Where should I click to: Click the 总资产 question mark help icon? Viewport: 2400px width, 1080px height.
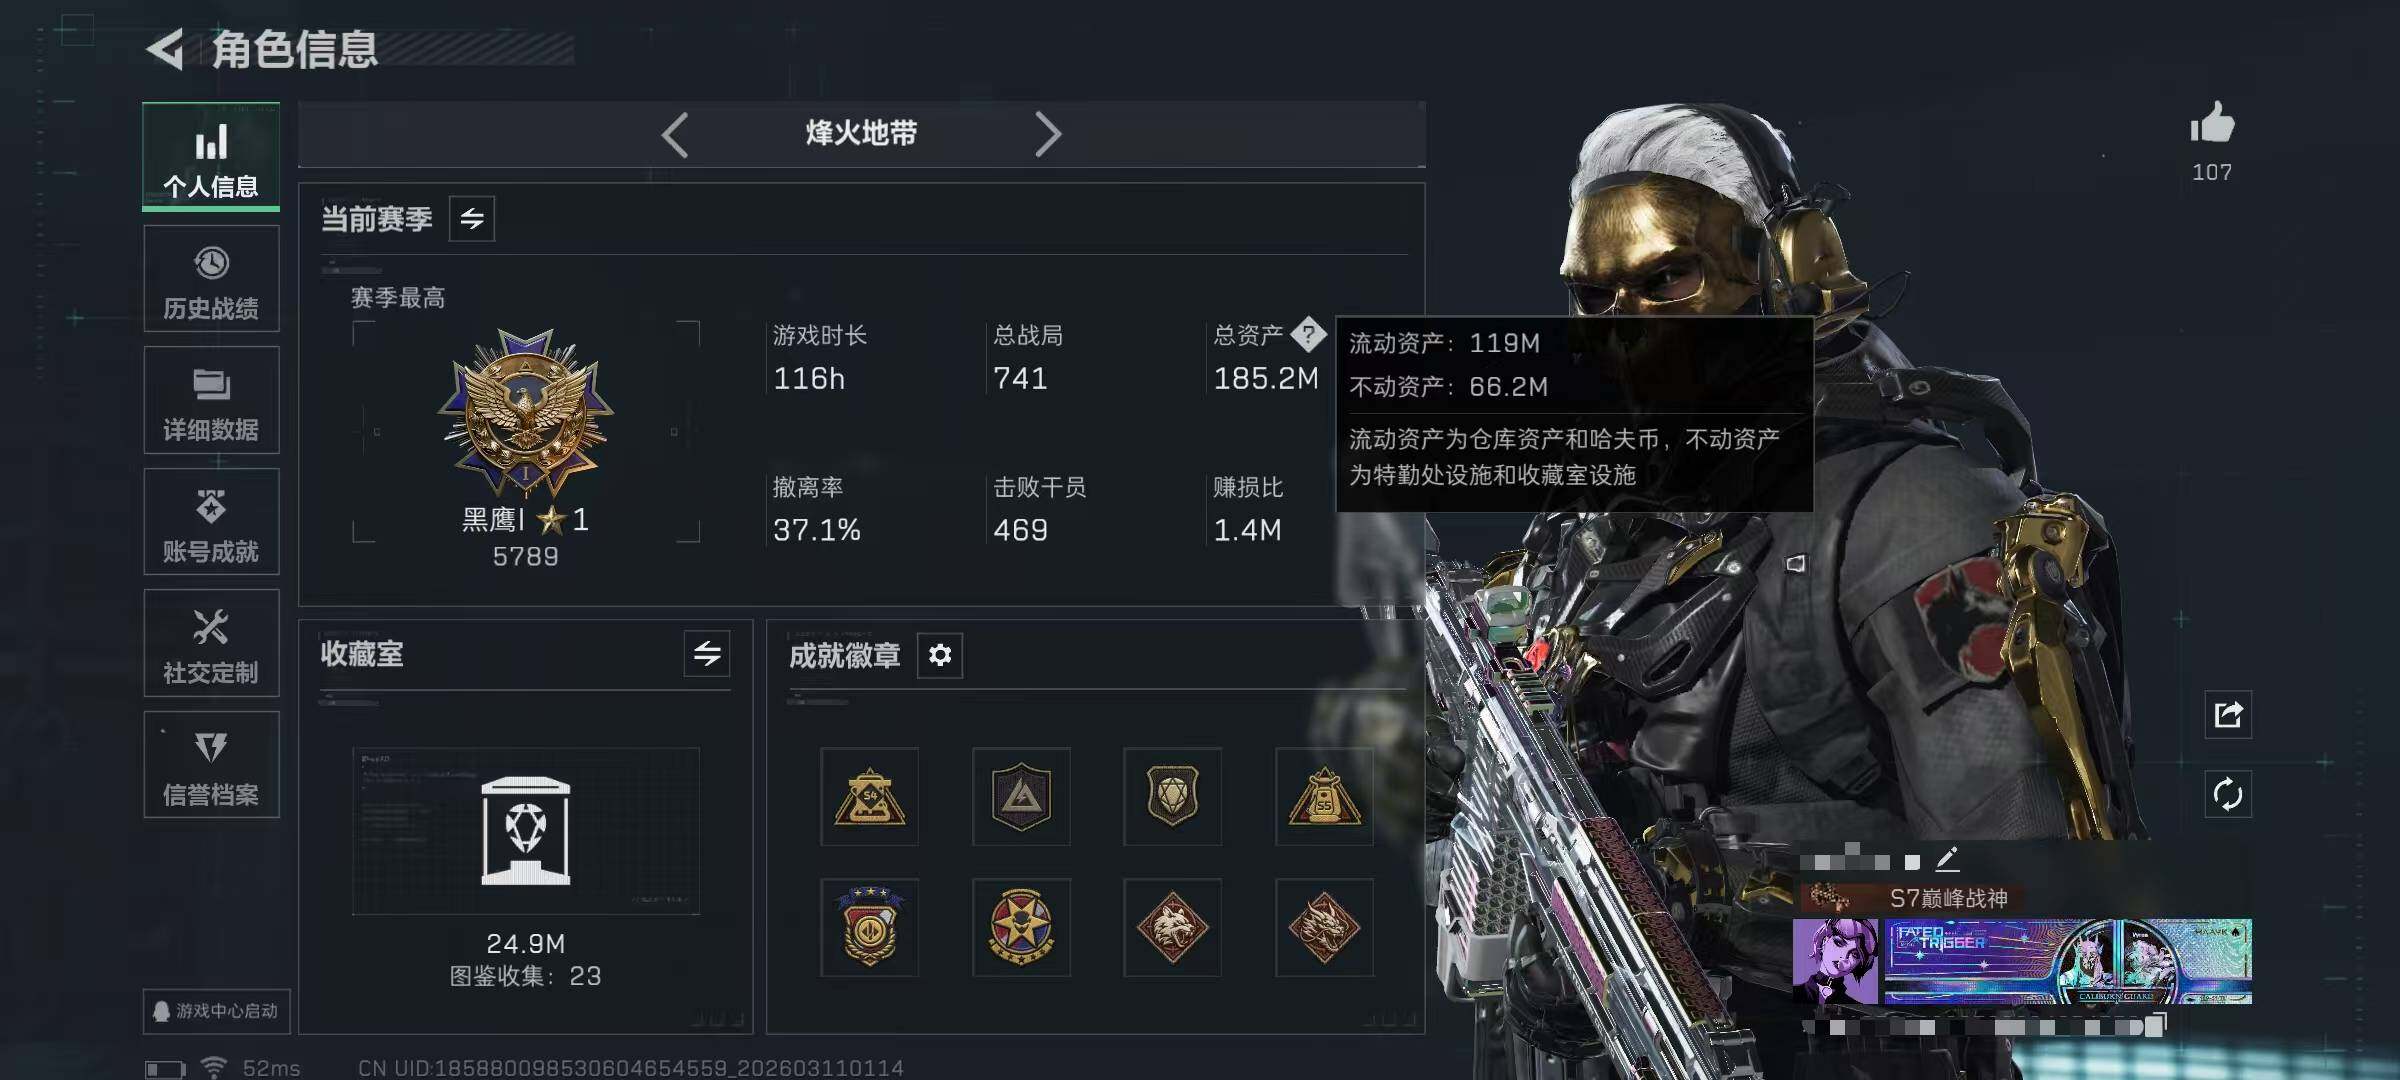click(x=1308, y=335)
